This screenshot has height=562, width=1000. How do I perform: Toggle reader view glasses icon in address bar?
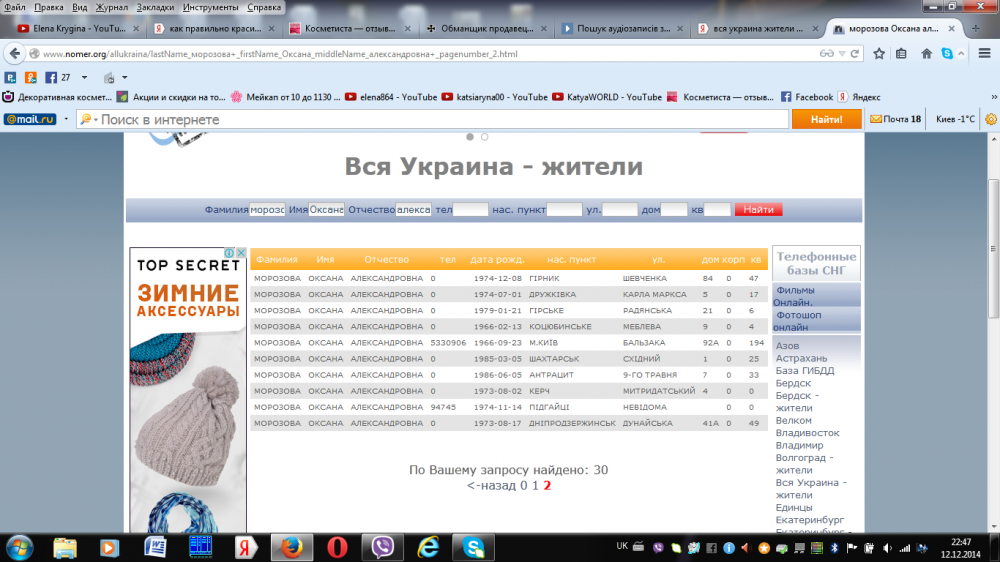[827, 54]
